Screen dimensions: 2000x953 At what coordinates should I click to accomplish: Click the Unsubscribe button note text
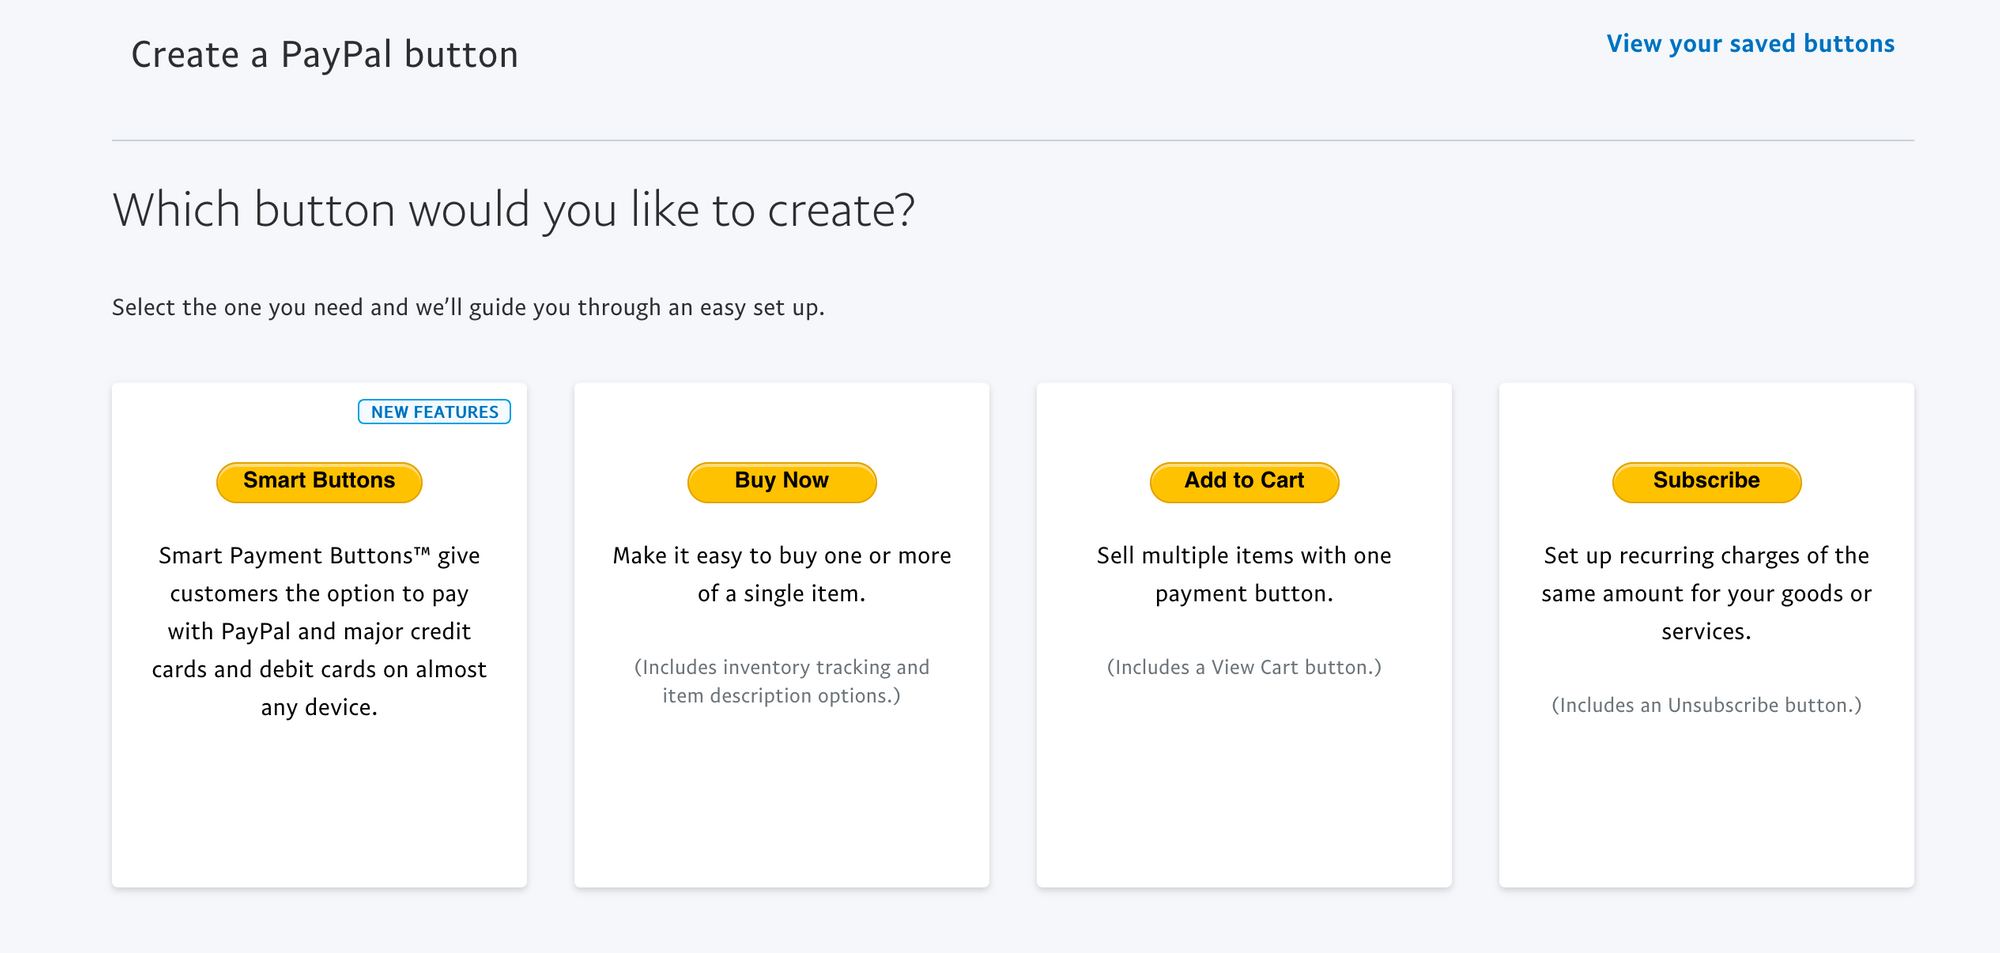[x=1706, y=704]
